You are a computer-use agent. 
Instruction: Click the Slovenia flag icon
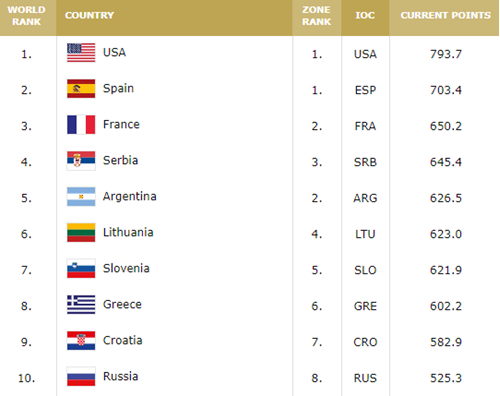[81, 269]
